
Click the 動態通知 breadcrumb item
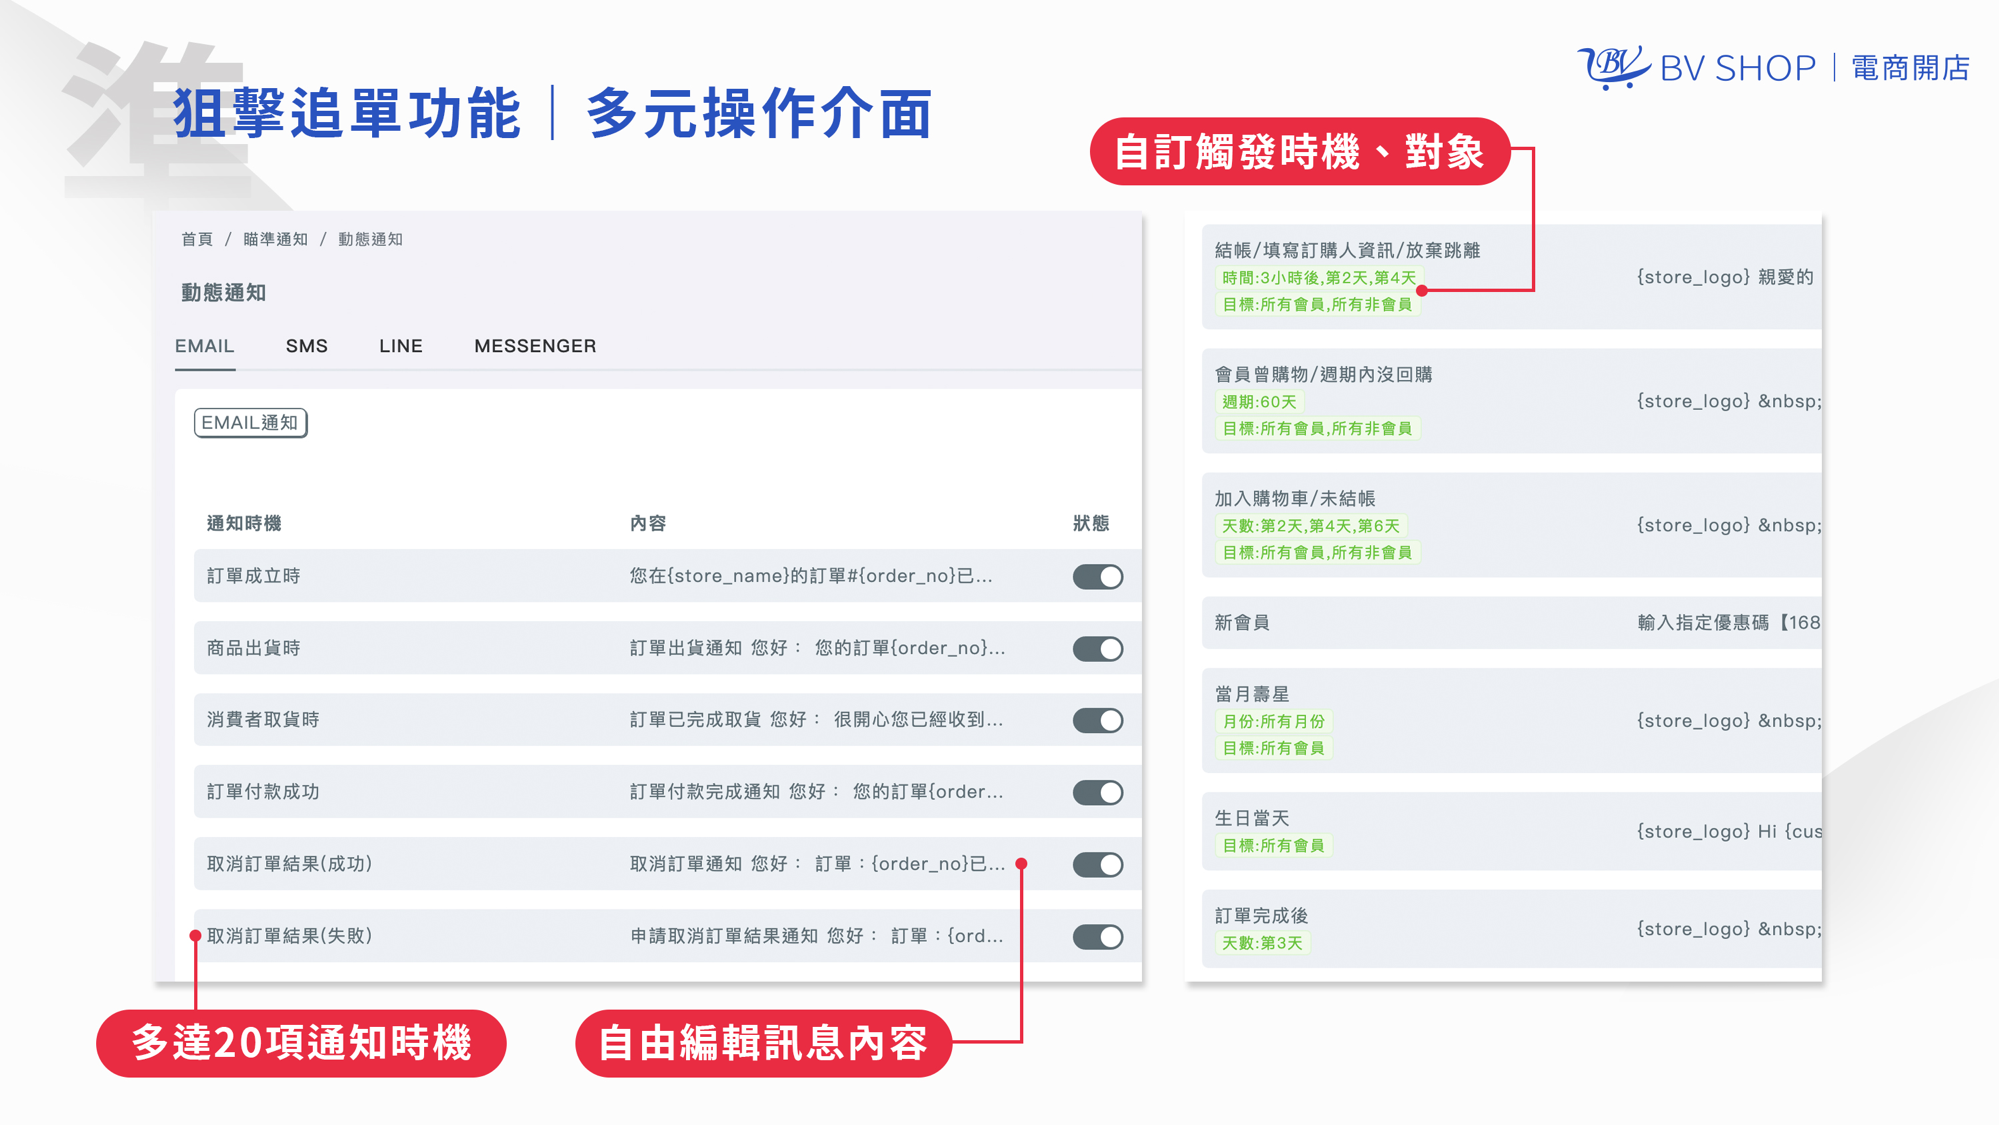371,240
